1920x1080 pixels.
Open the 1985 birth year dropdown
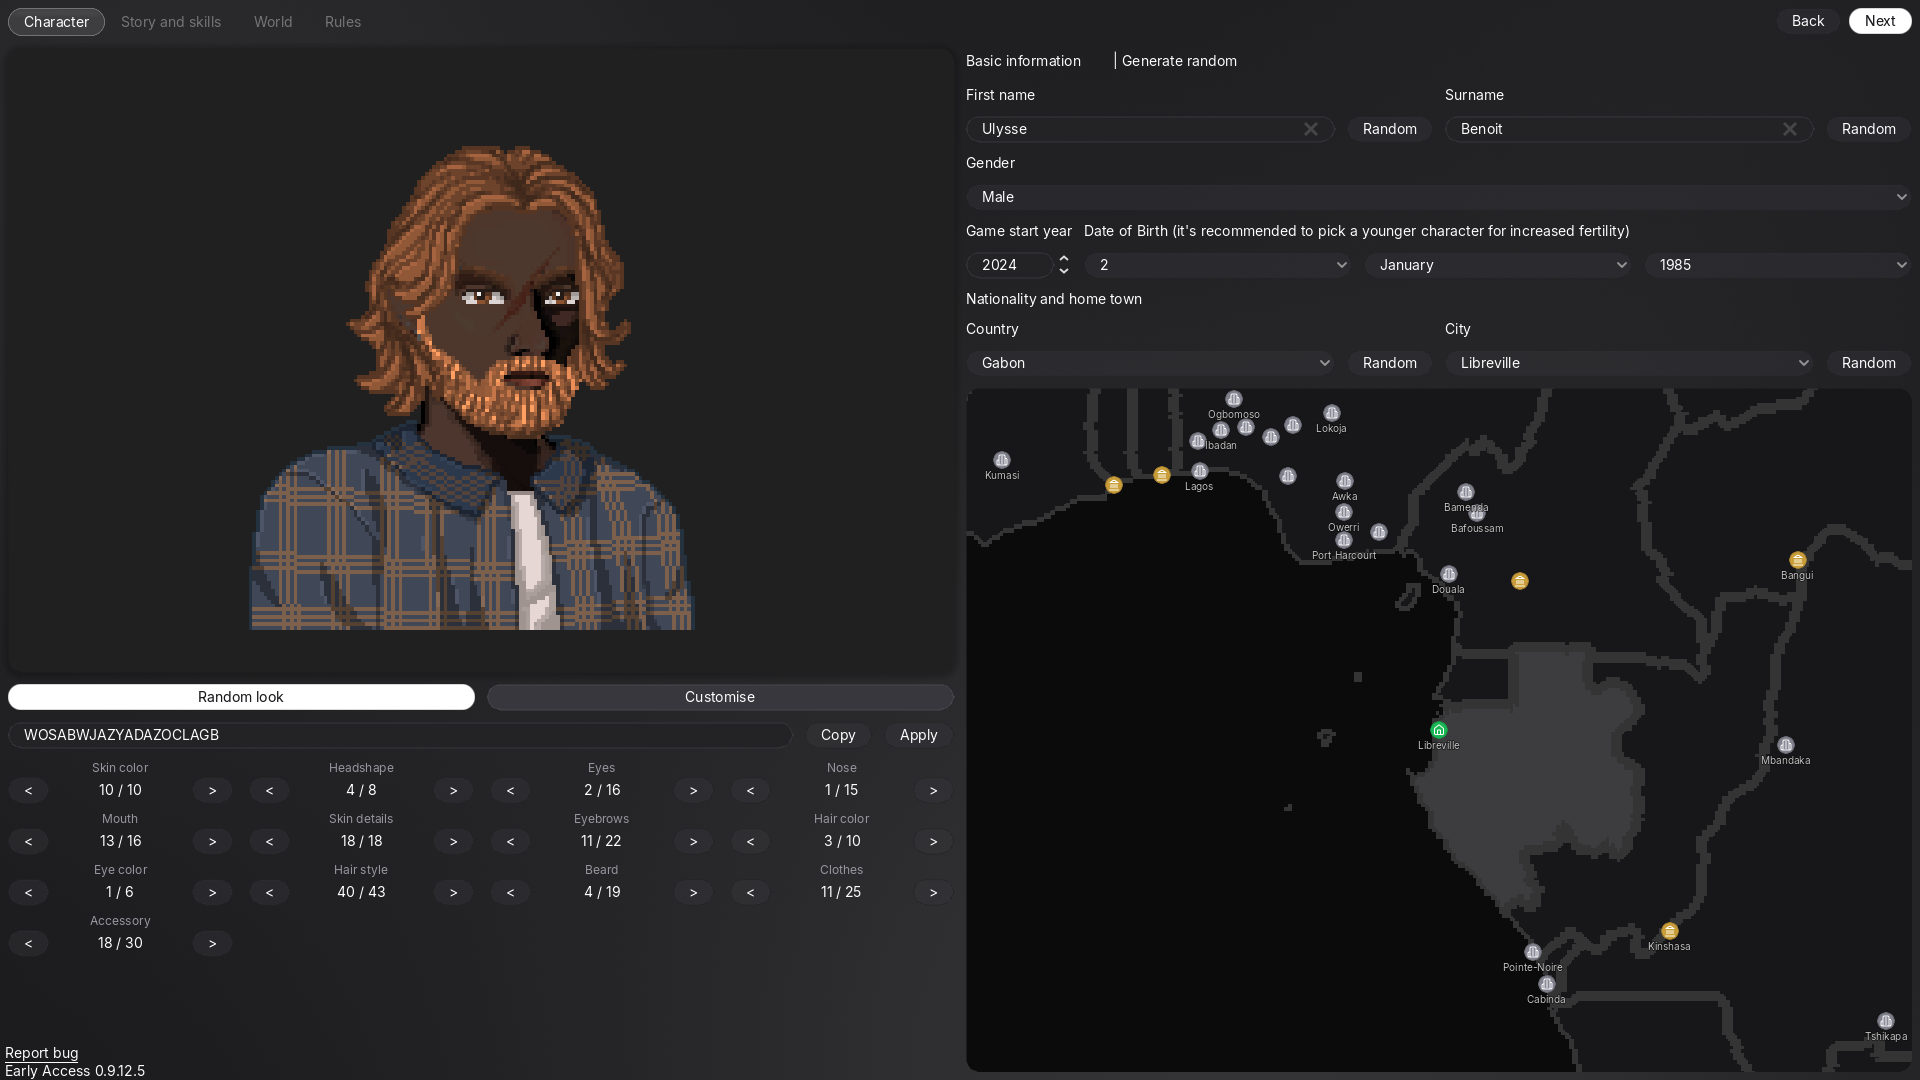1777,265
